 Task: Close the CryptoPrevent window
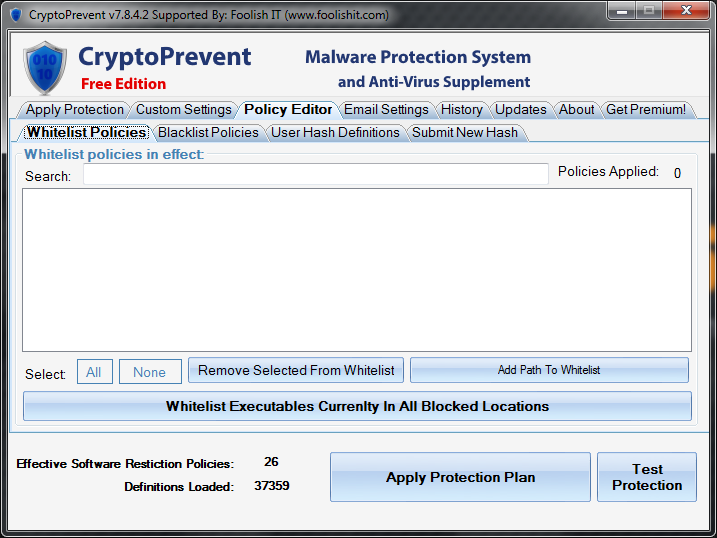click(686, 11)
